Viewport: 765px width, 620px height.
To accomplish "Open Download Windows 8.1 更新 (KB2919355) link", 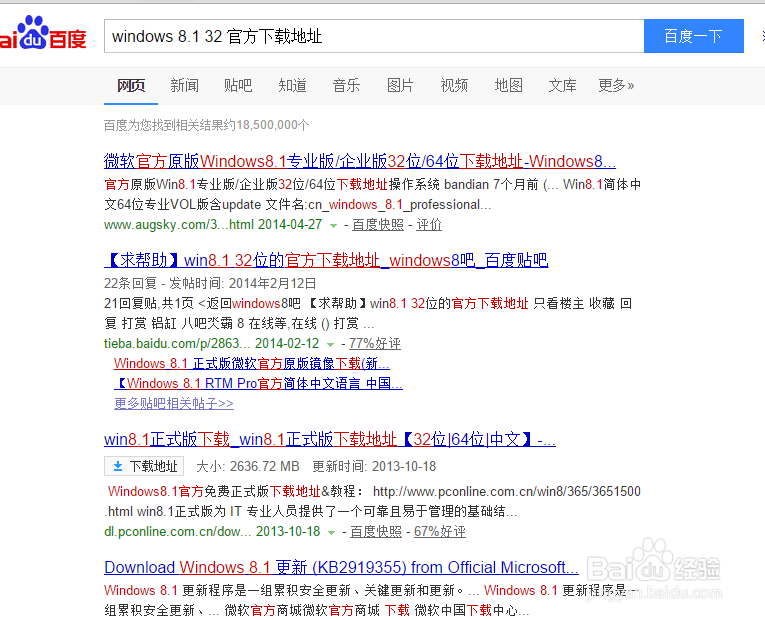I will tap(341, 567).
